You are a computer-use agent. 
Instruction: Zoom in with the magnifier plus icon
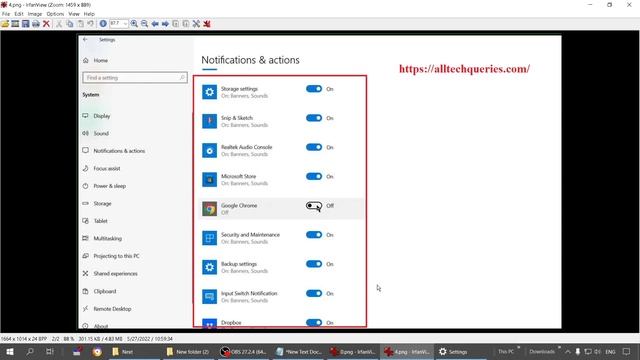pyautogui.click(x=134, y=24)
